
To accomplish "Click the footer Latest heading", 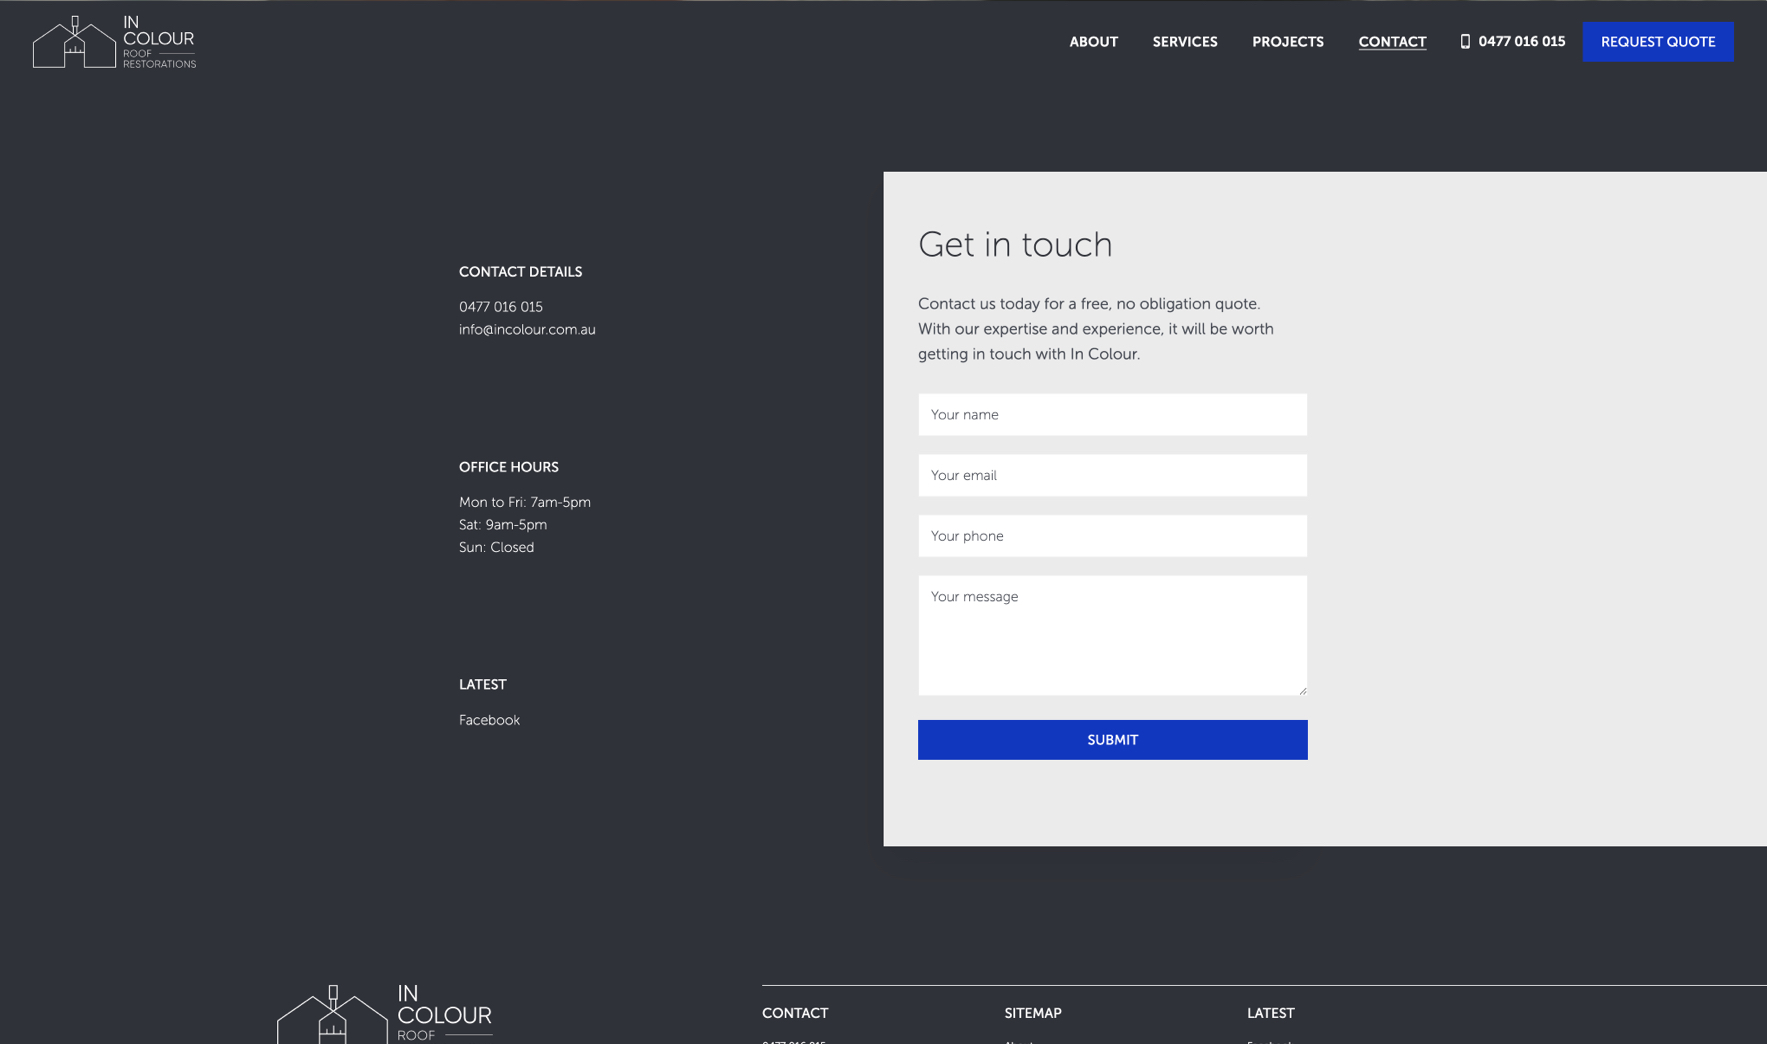I will 1270,1013.
